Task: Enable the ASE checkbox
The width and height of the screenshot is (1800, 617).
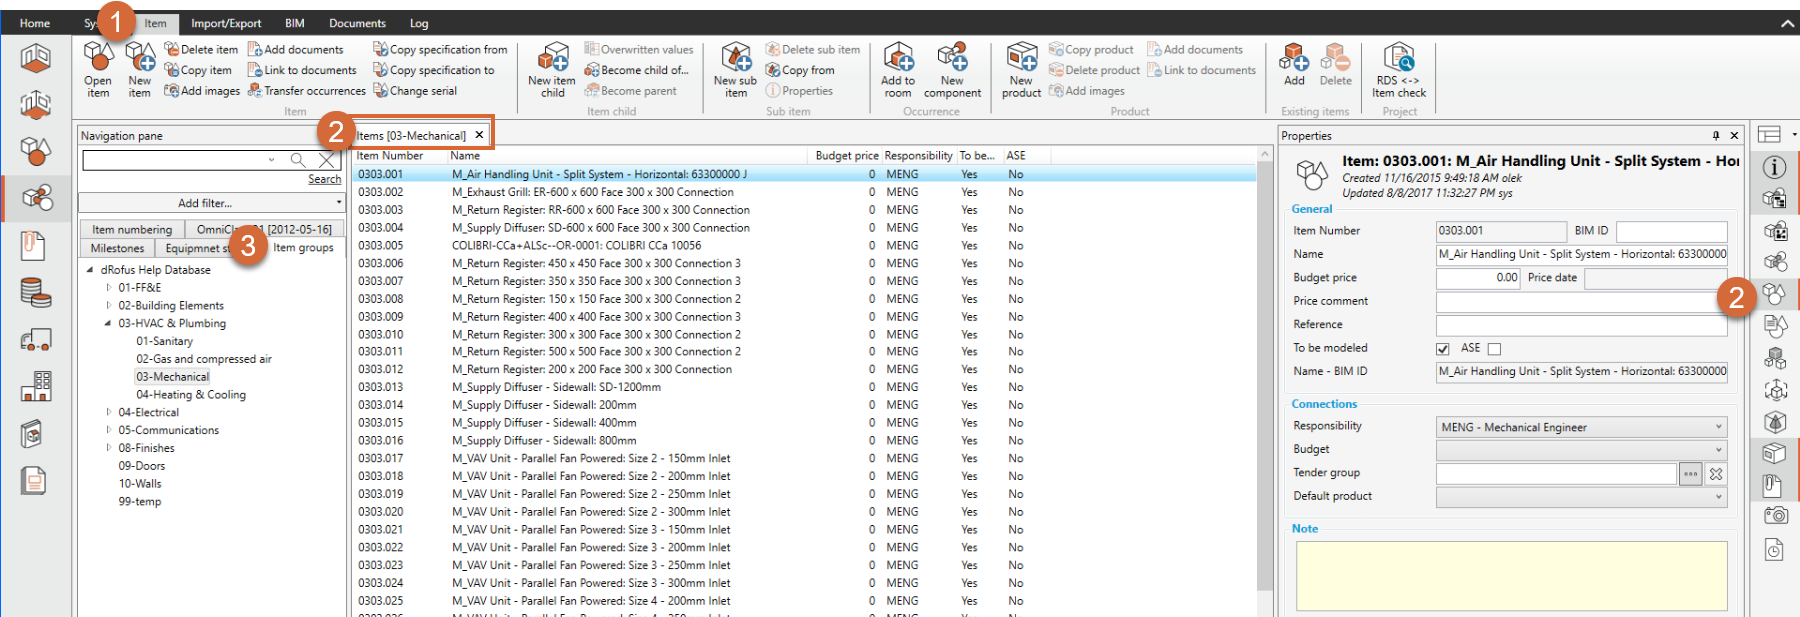Action: 1494,349
